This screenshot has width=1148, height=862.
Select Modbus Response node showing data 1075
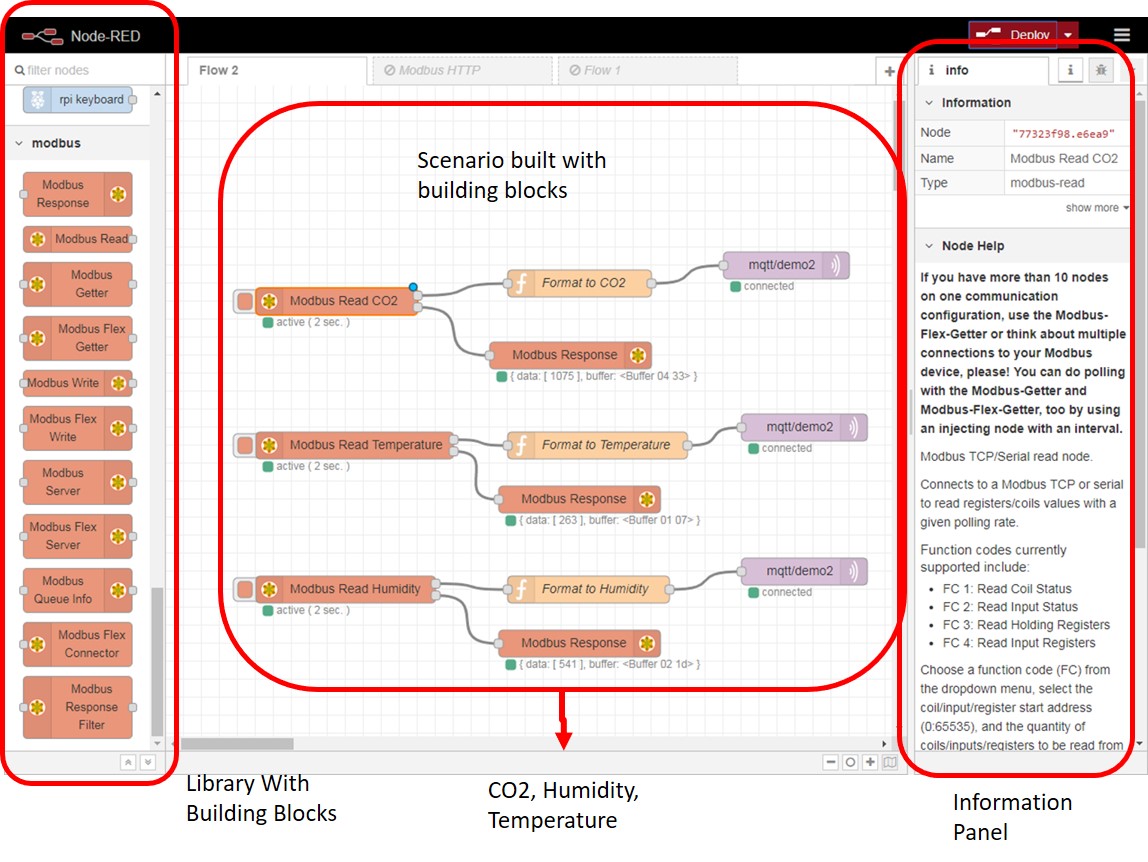point(570,355)
